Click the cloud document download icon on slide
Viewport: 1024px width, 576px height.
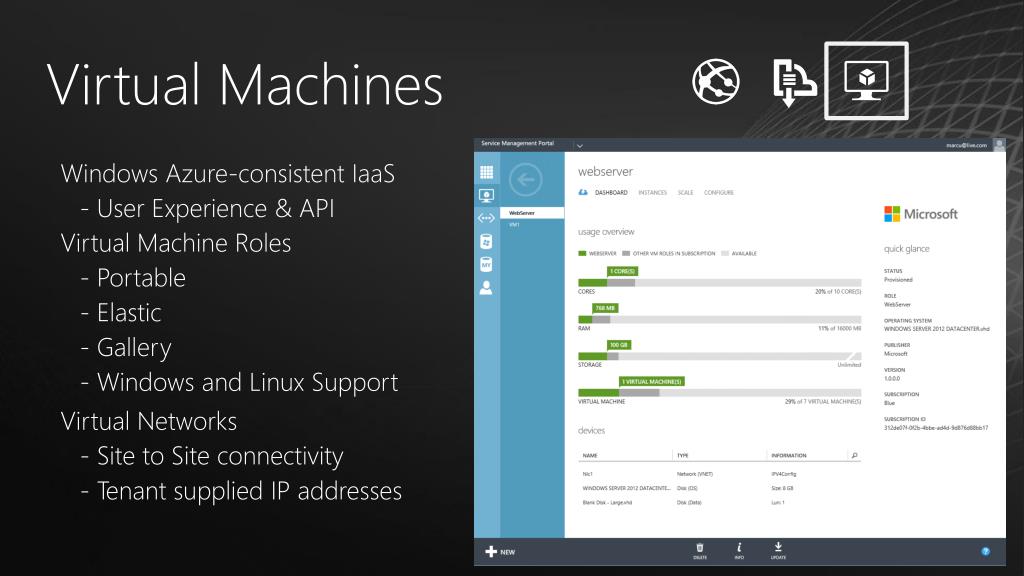coord(794,82)
